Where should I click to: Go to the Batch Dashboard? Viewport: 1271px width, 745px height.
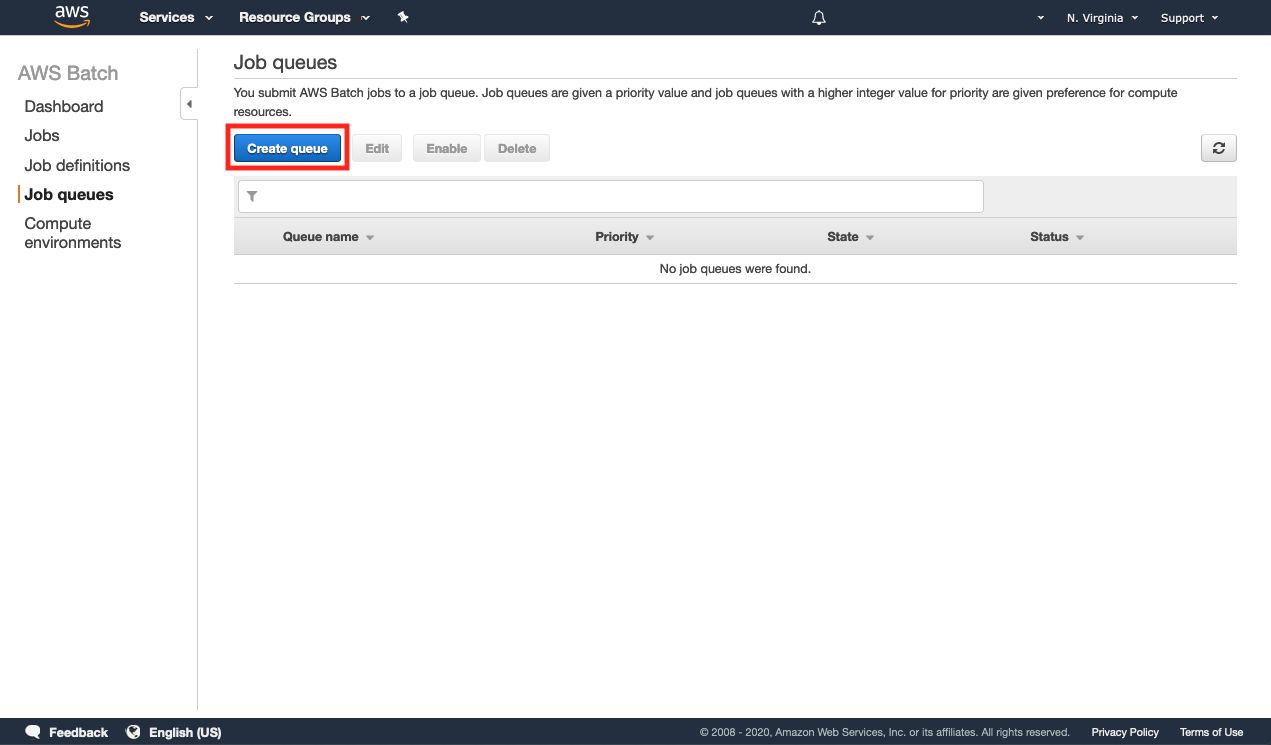click(x=64, y=106)
